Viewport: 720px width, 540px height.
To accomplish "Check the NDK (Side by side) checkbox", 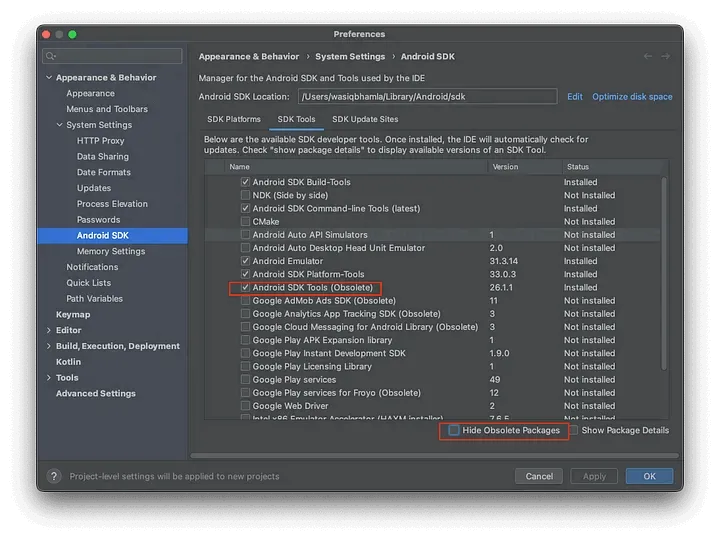I will click(245, 195).
